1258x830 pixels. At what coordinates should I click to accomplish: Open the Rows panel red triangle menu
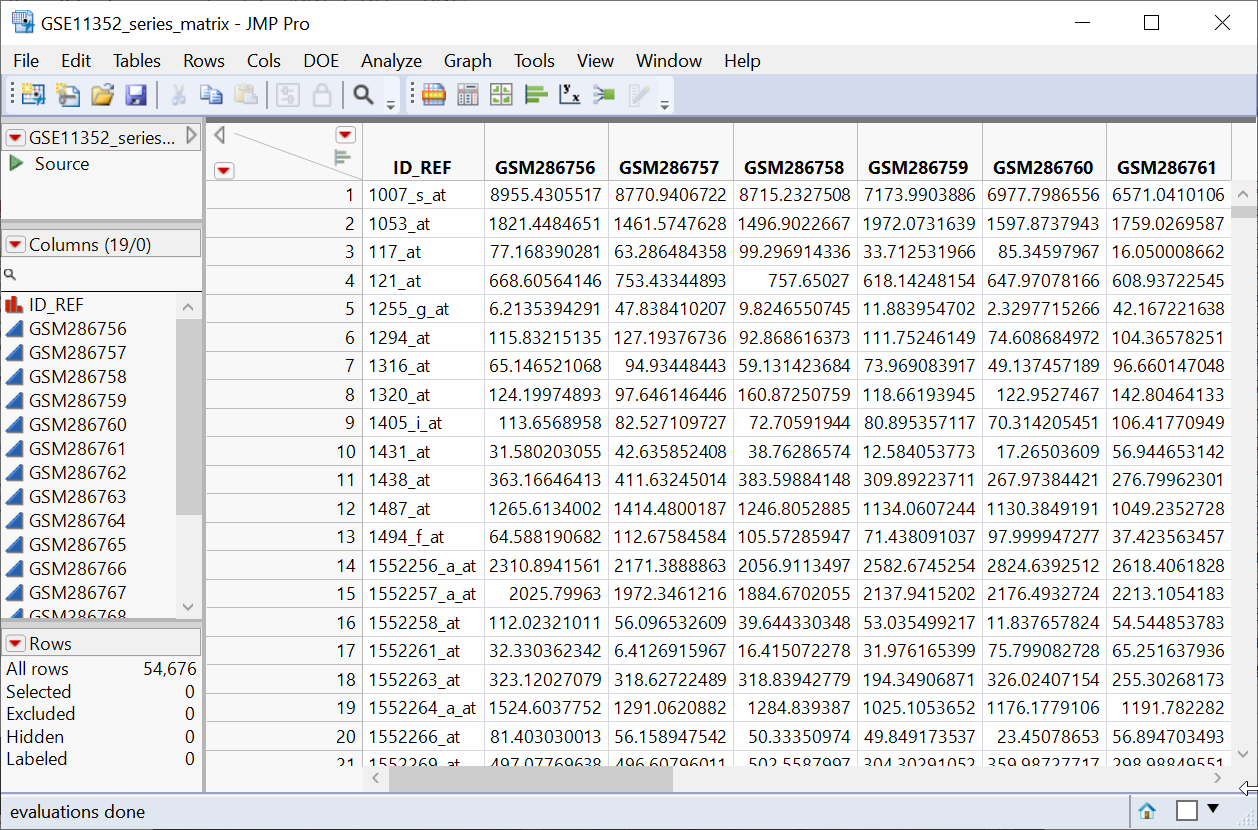click(14, 643)
